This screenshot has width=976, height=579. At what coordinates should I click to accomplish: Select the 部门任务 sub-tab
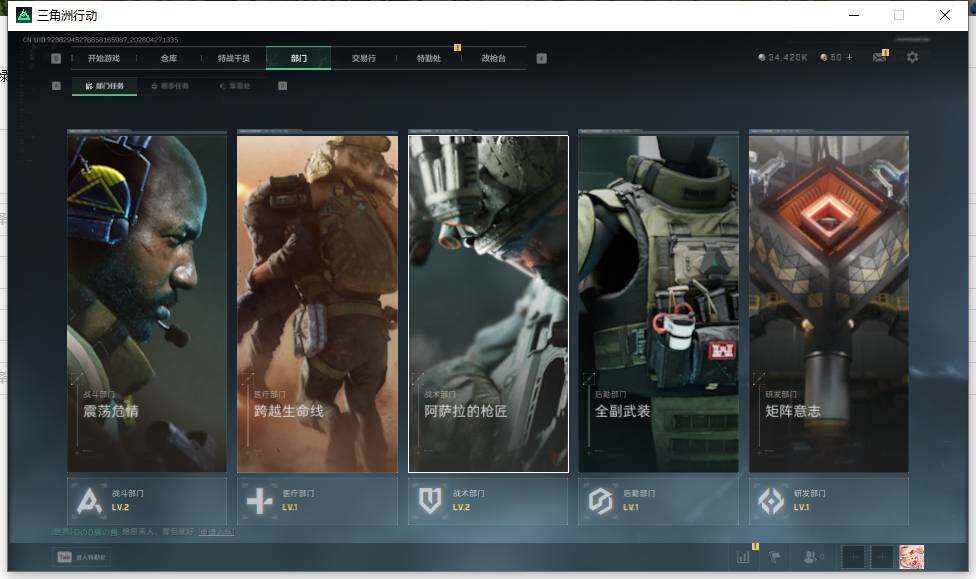pos(105,86)
